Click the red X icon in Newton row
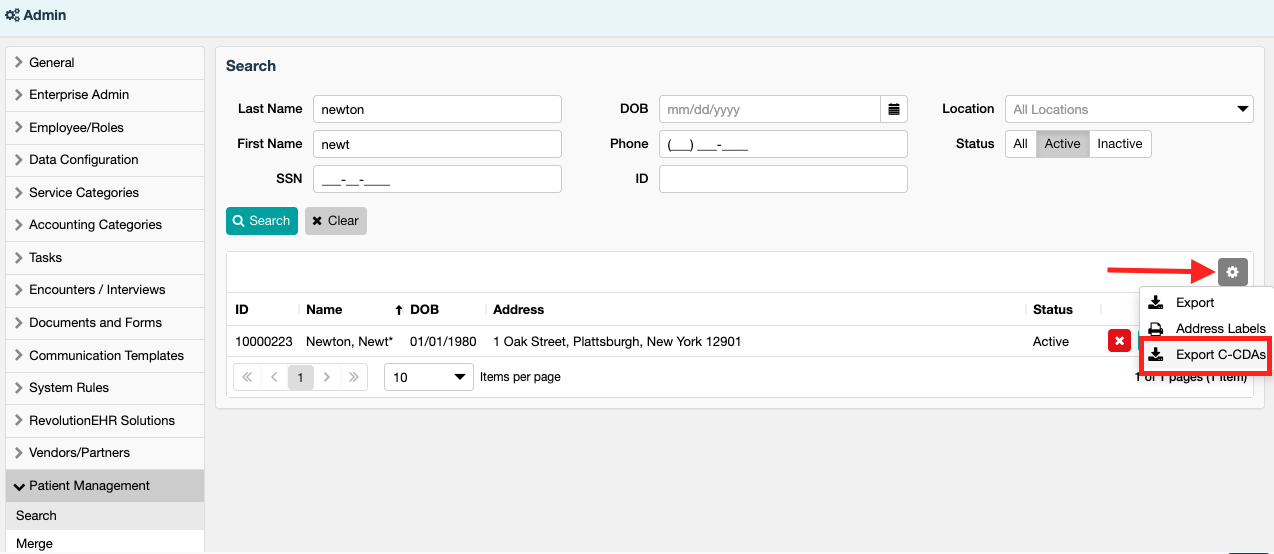 (x=1119, y=341)
